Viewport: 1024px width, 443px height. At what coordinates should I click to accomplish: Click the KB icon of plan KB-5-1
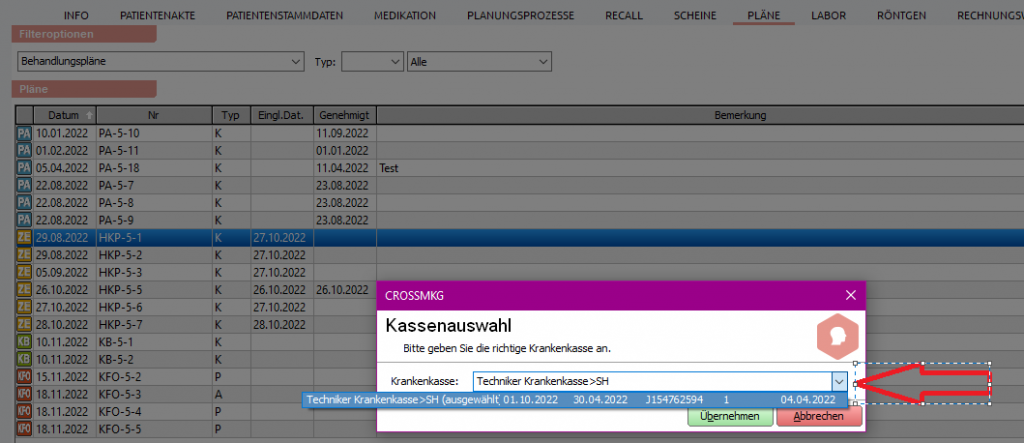pos(24,342)
